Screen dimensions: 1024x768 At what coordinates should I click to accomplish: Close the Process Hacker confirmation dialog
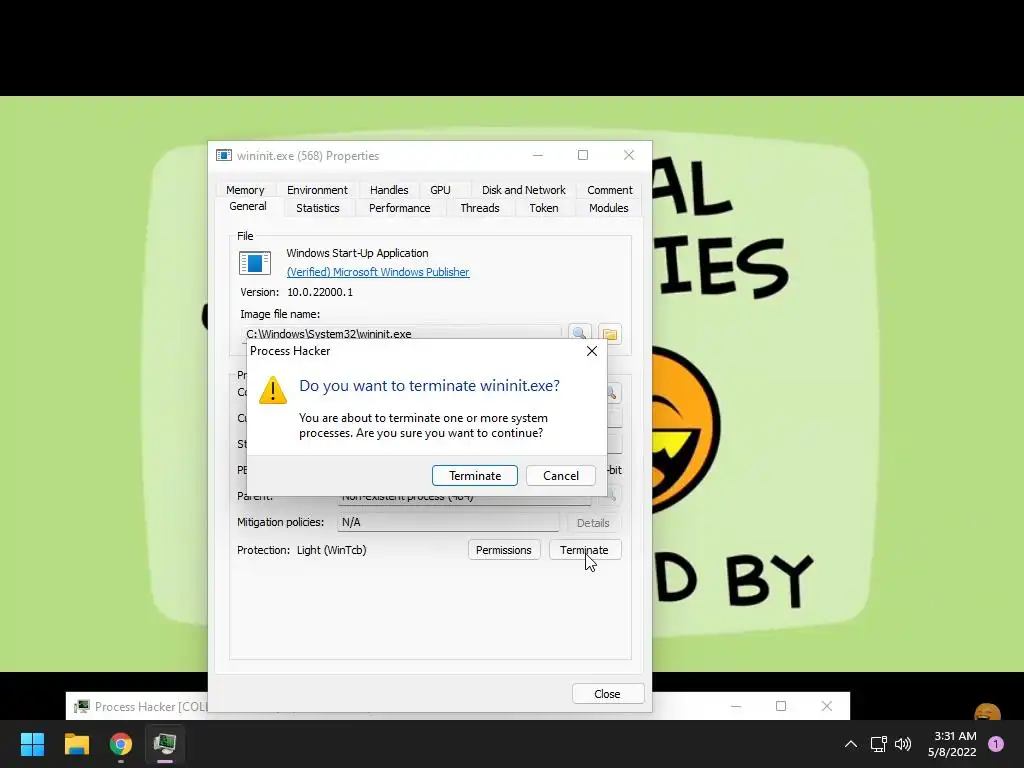pos(592,351)
